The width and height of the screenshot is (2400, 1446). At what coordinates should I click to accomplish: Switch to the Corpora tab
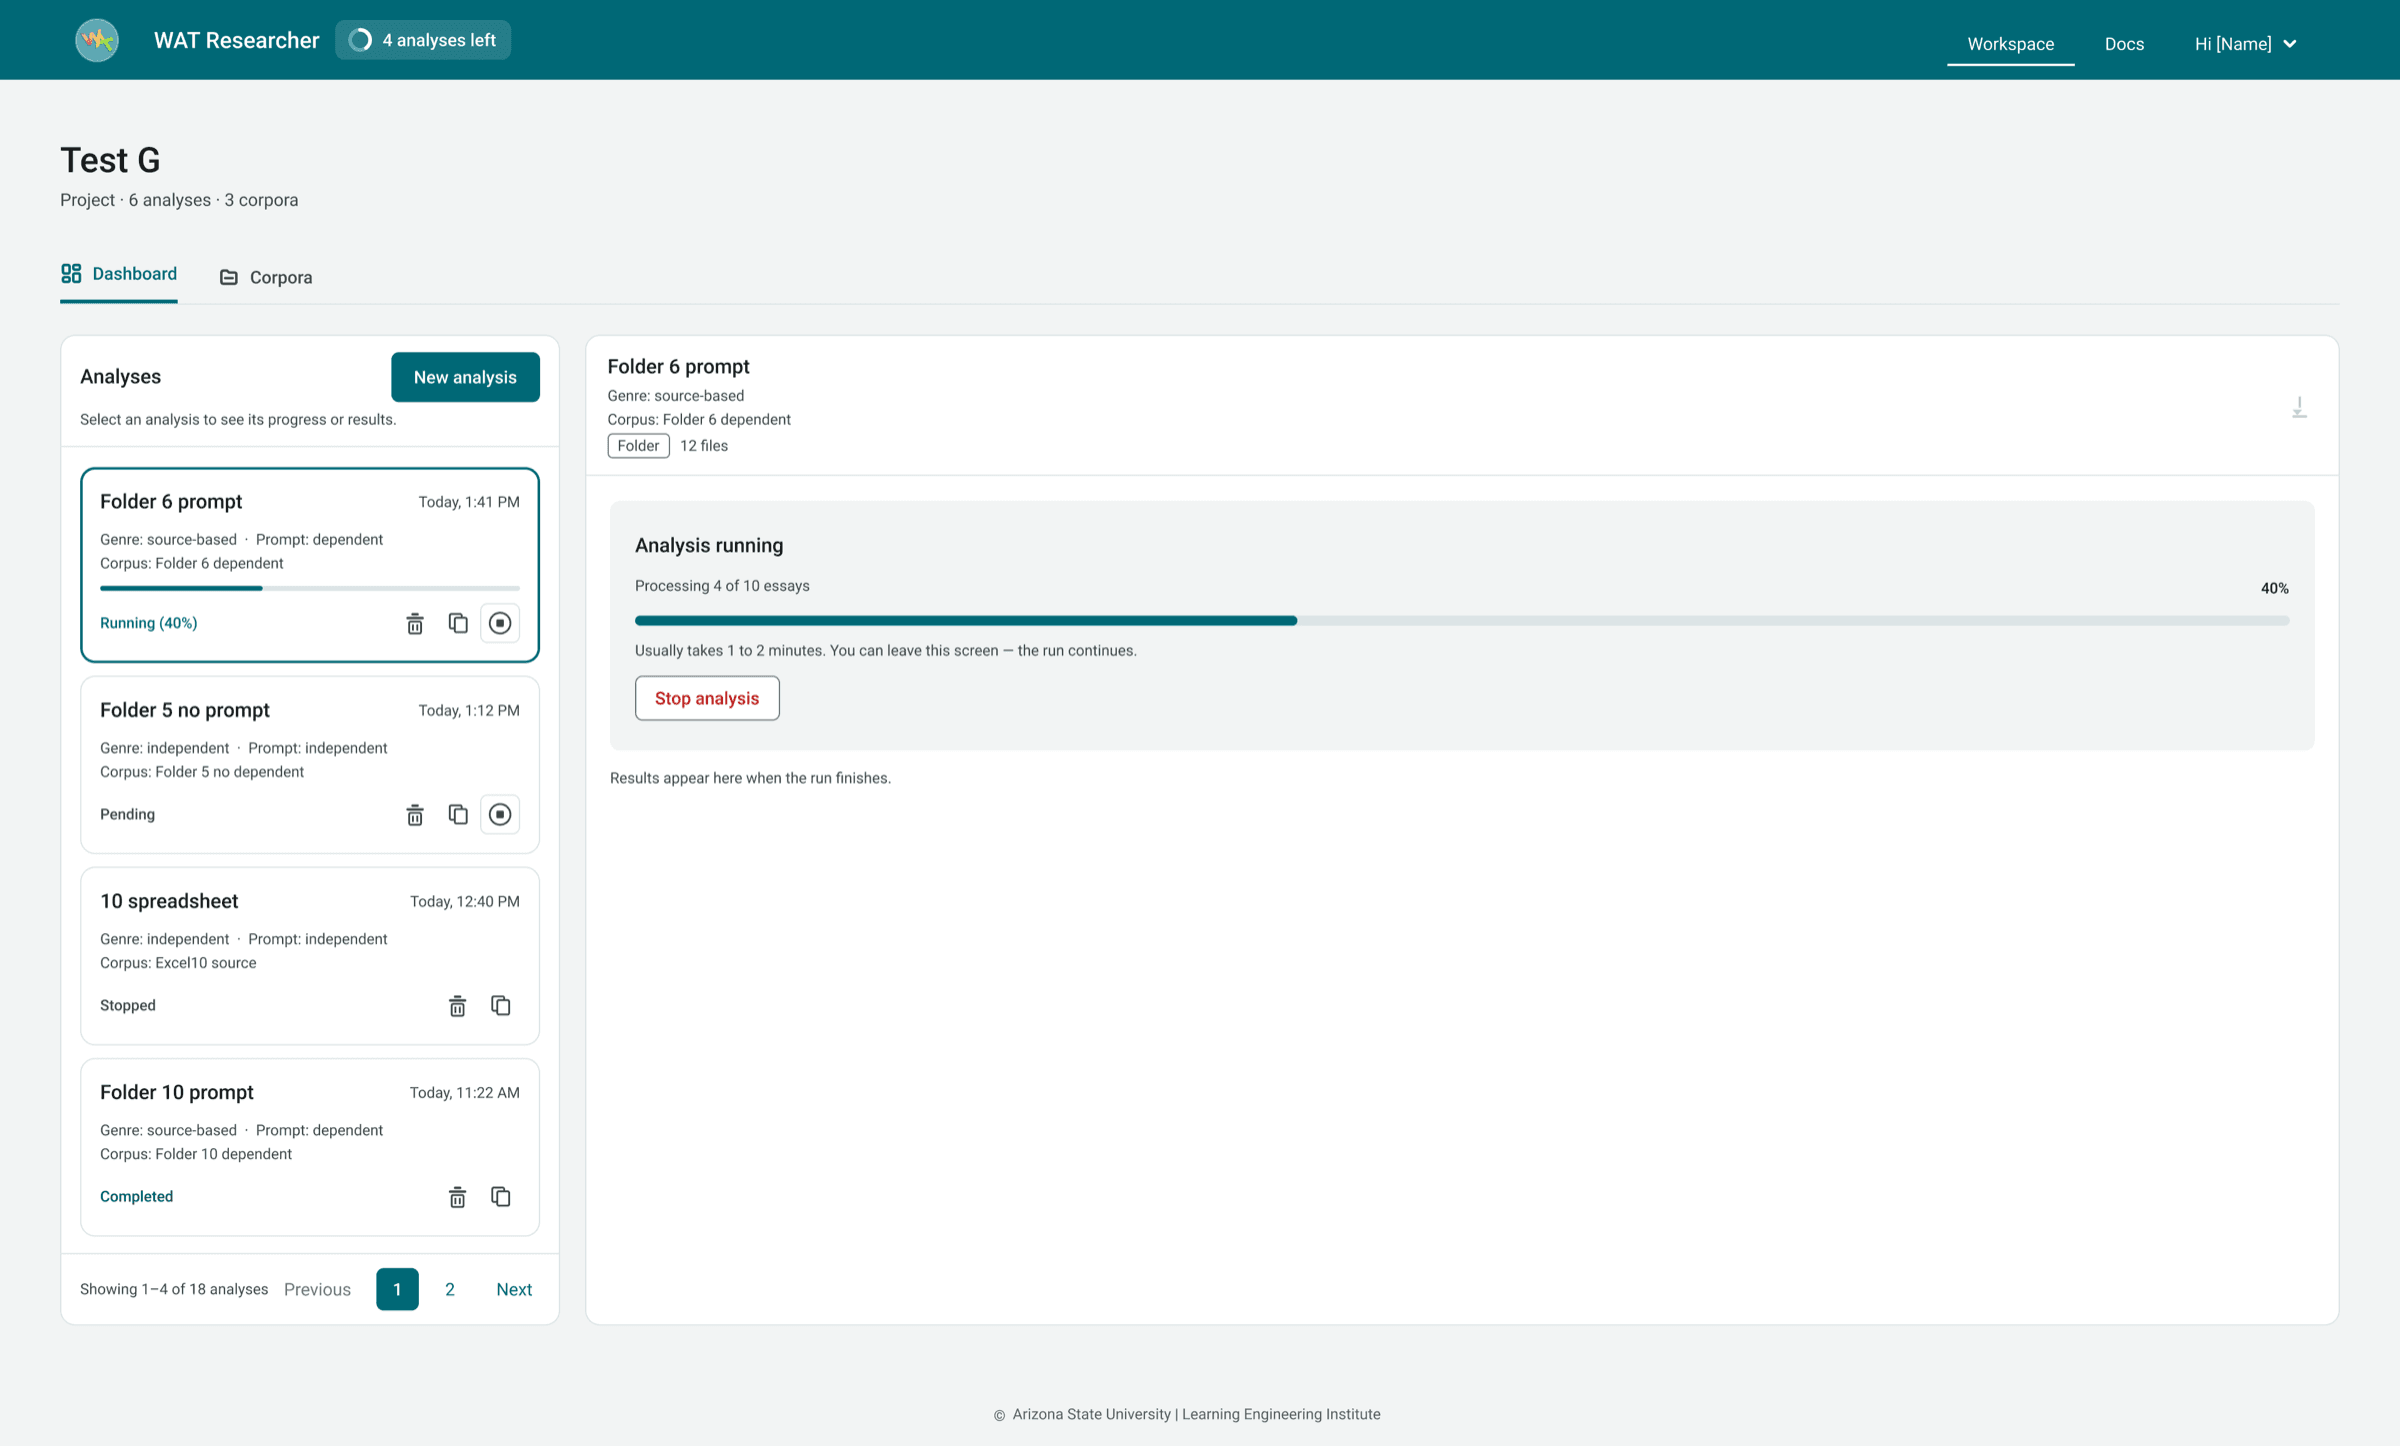click(266, 277)
